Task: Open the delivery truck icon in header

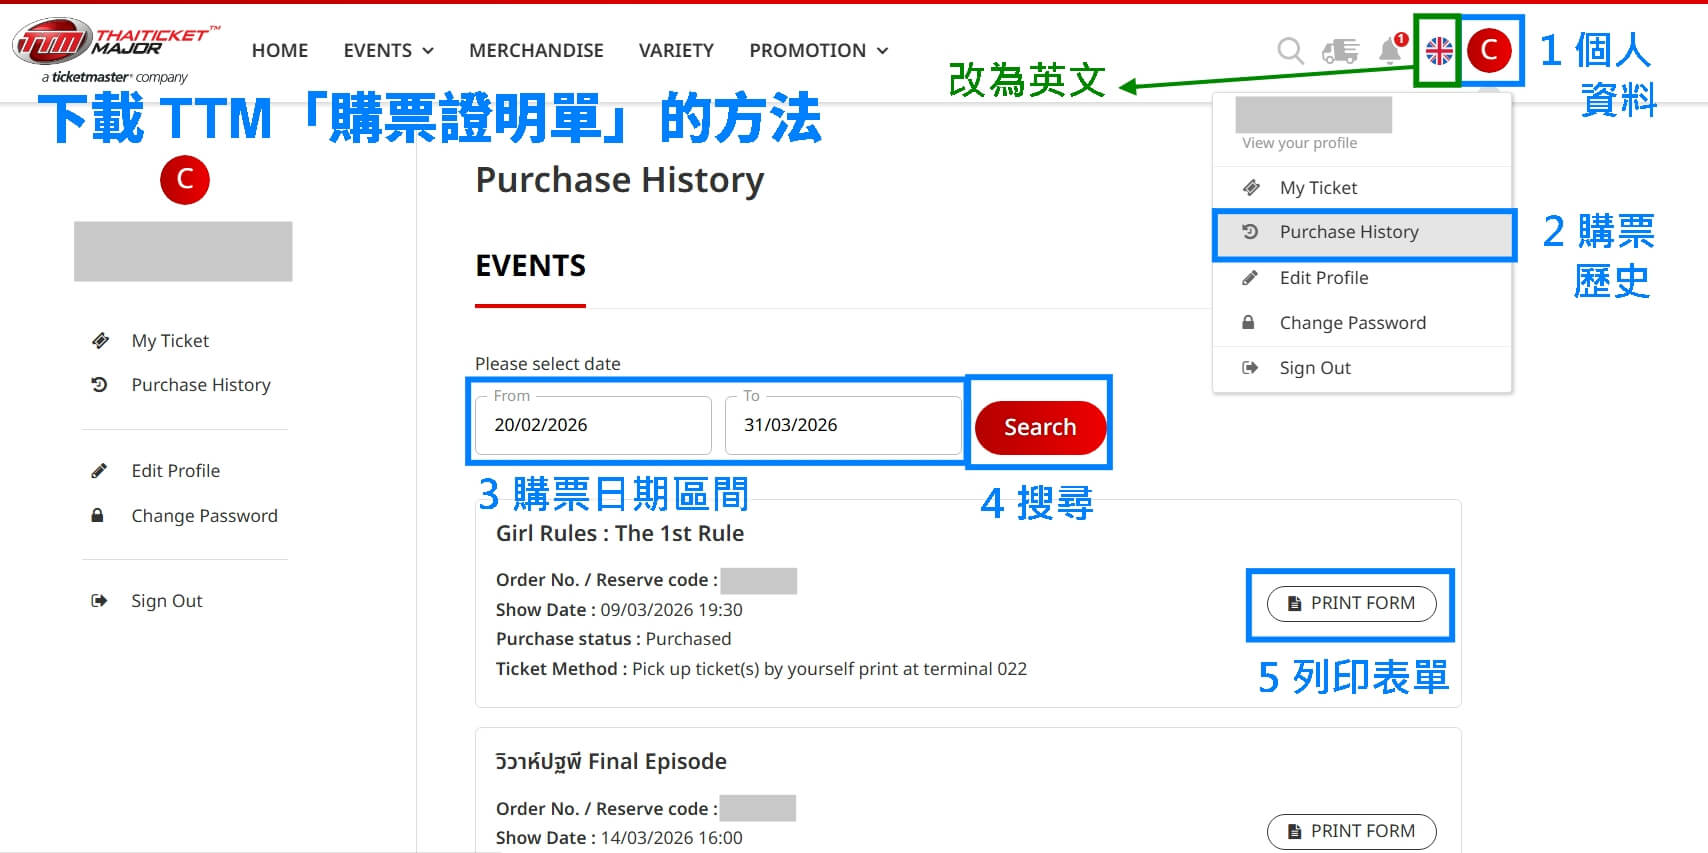Action: (x=1340, y=50)
